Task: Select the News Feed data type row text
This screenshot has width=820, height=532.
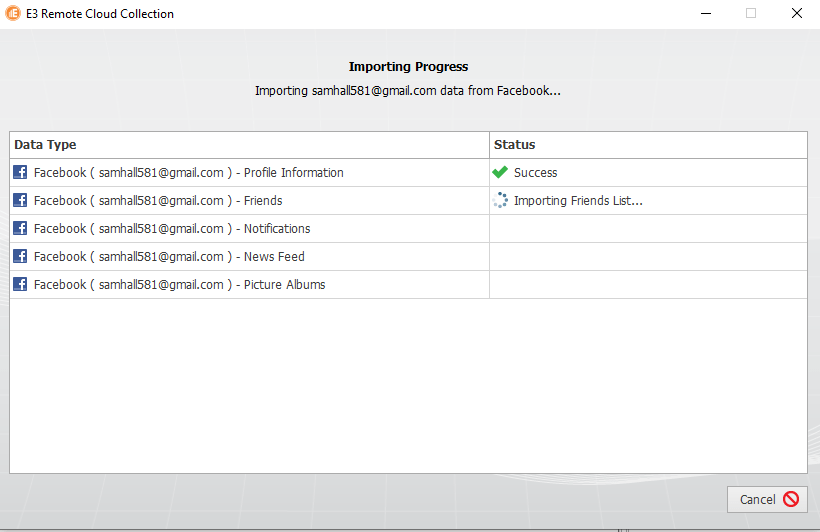Action: [x=169, y=257]
